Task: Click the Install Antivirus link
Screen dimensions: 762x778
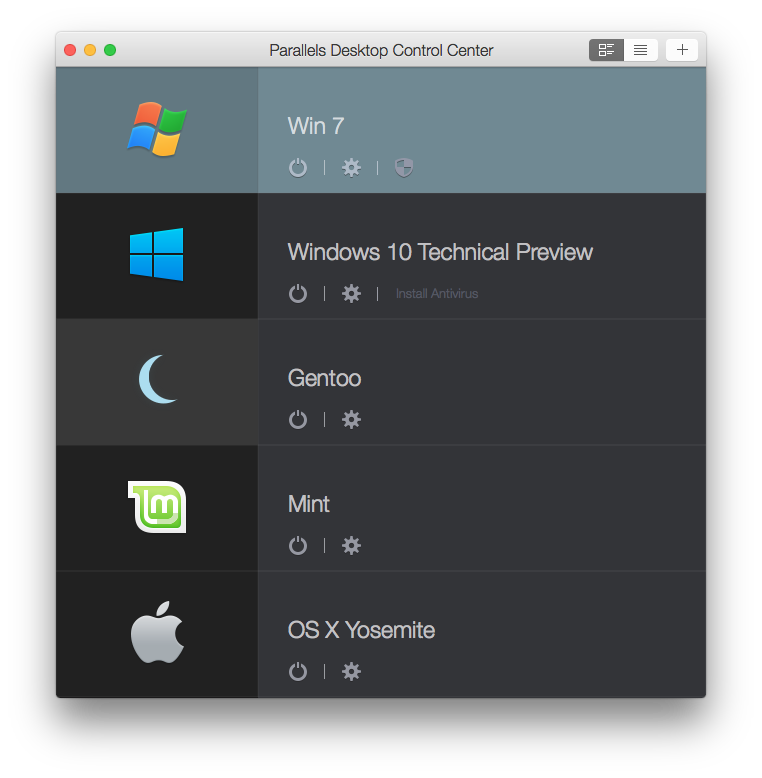Action: (x=437, y=294)
